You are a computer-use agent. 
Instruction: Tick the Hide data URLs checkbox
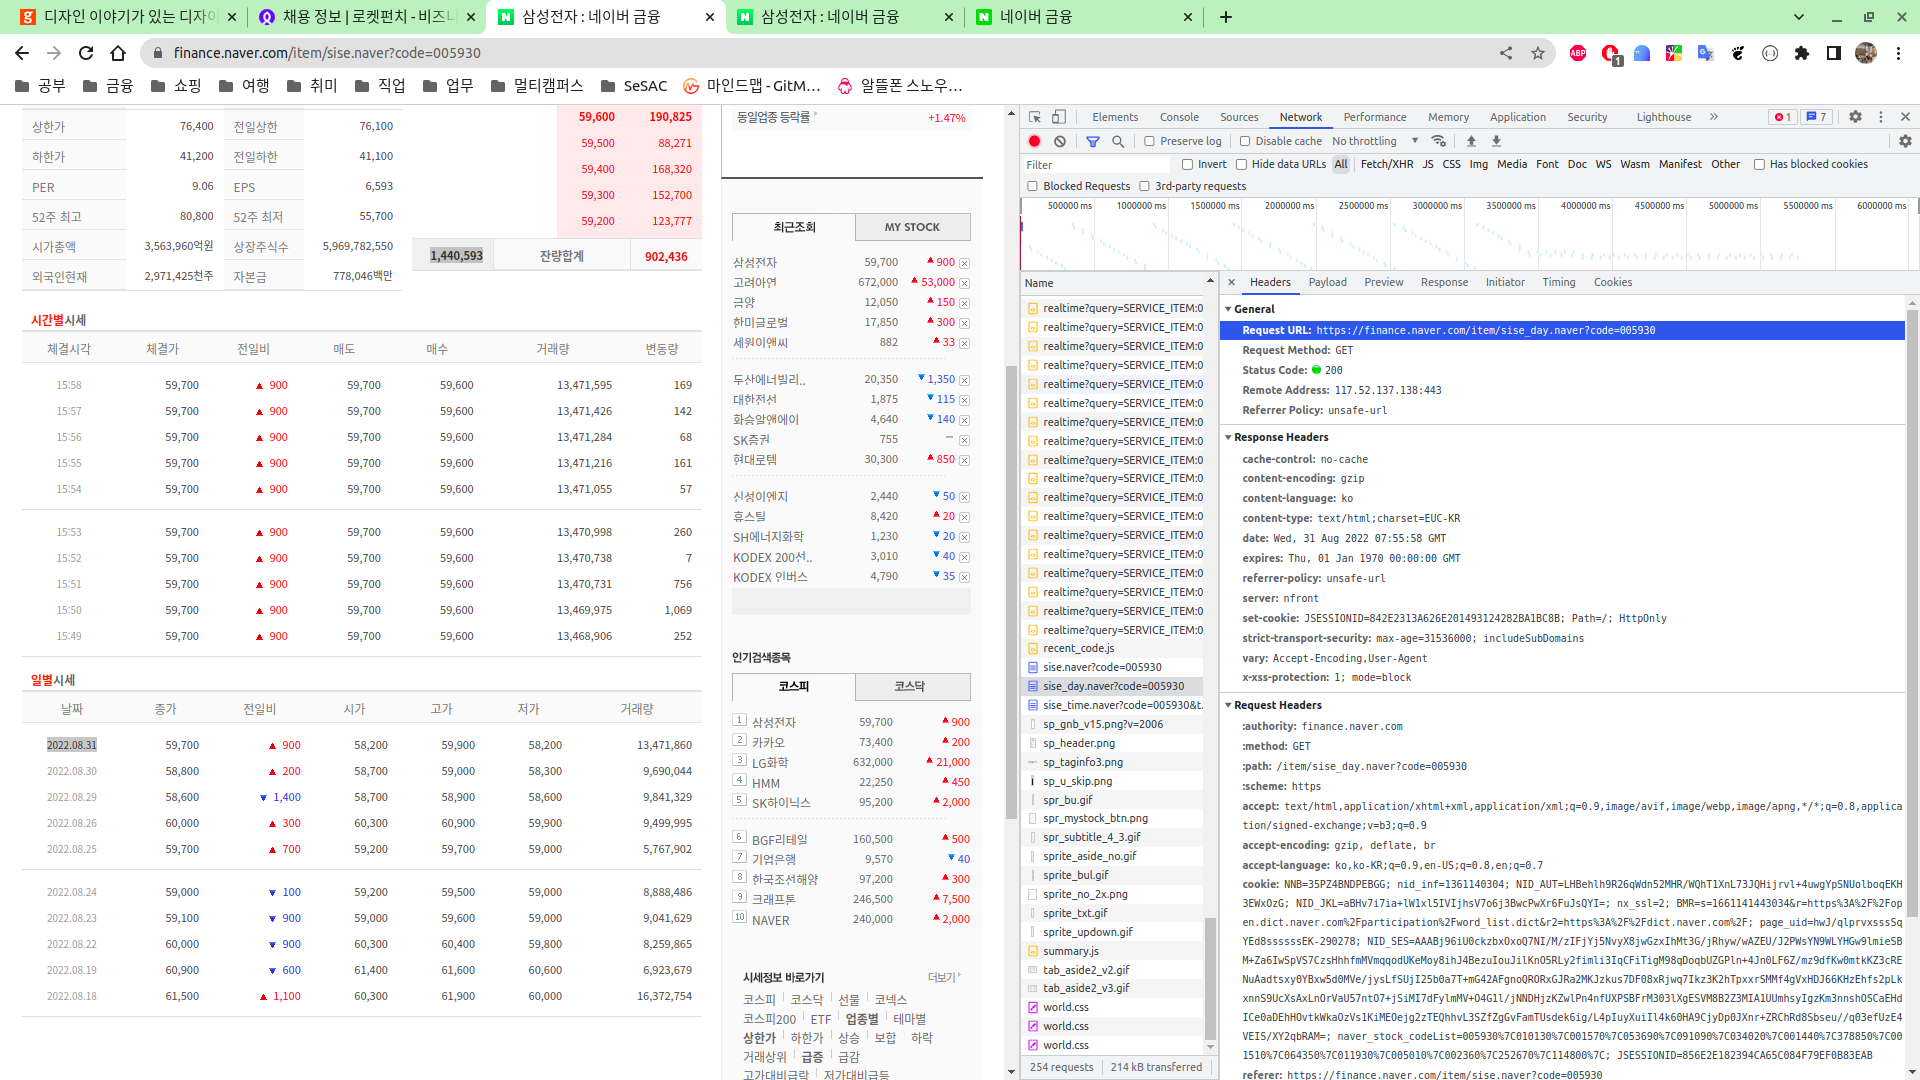coord(1241,164)
